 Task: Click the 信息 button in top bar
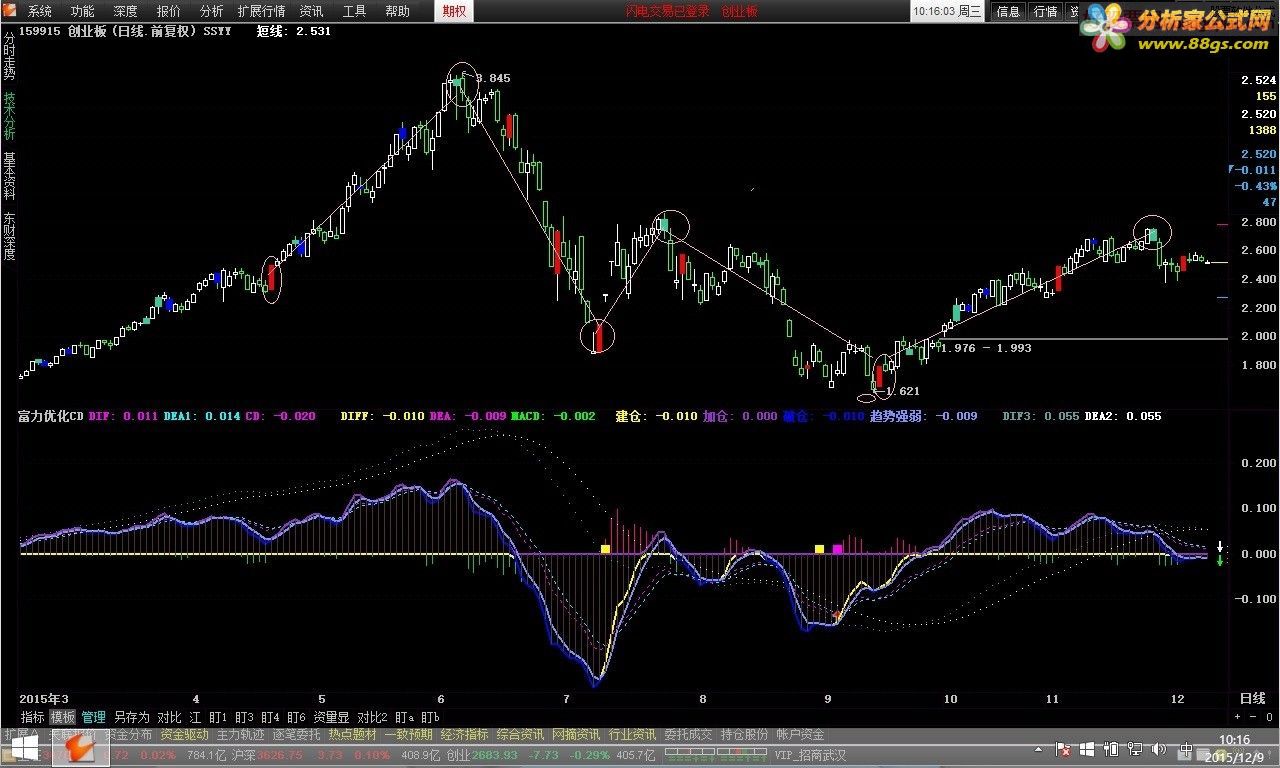[x=1008, y=11]
